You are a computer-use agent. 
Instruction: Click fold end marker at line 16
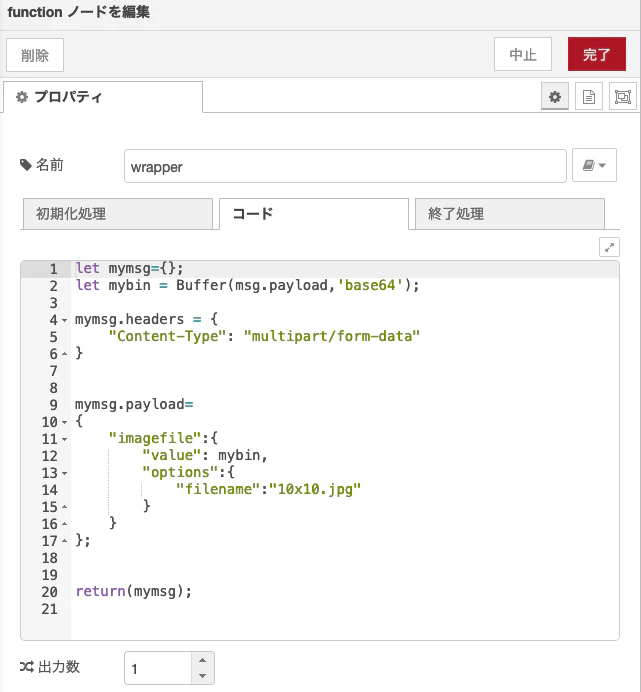tap(64, 524)
